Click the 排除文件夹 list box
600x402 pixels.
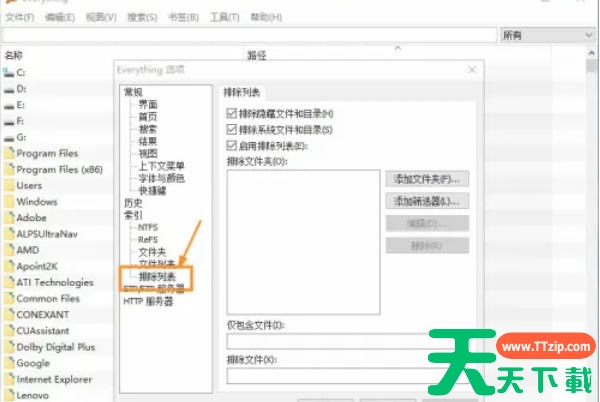(303, 242)
